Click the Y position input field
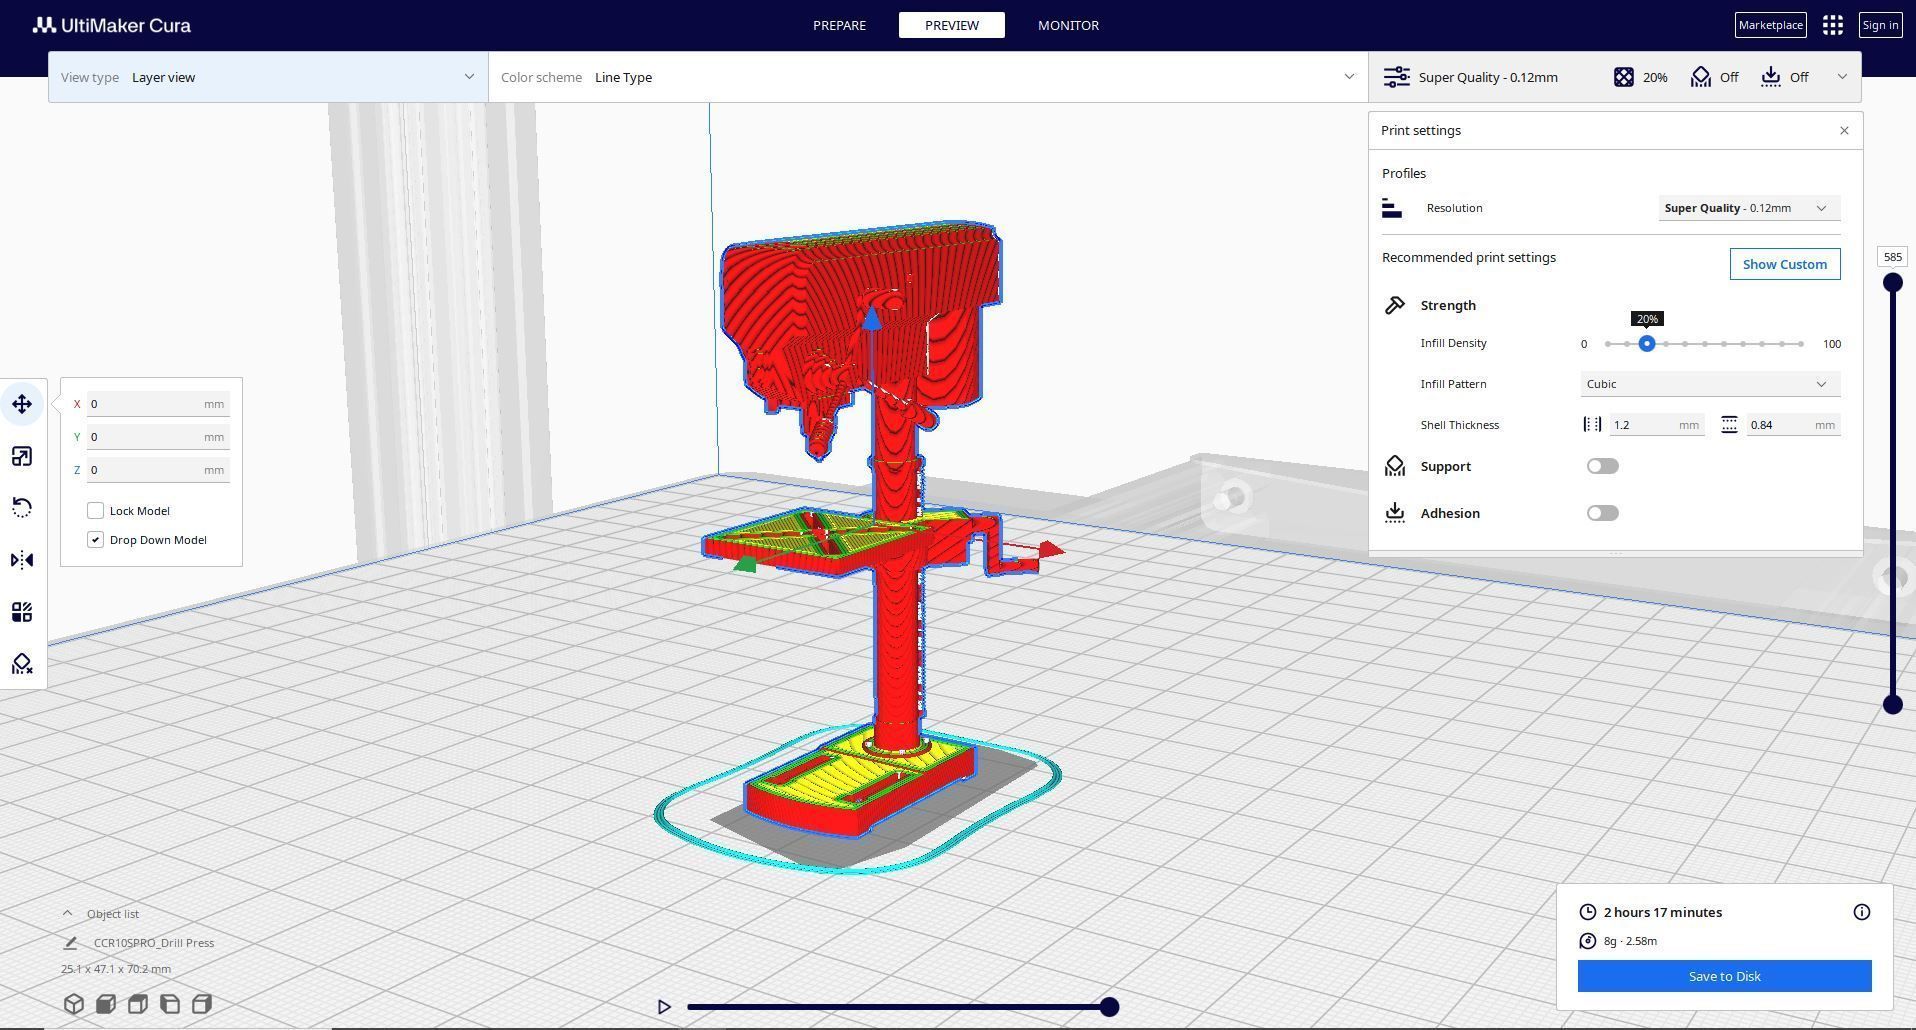 click(158, 437)
